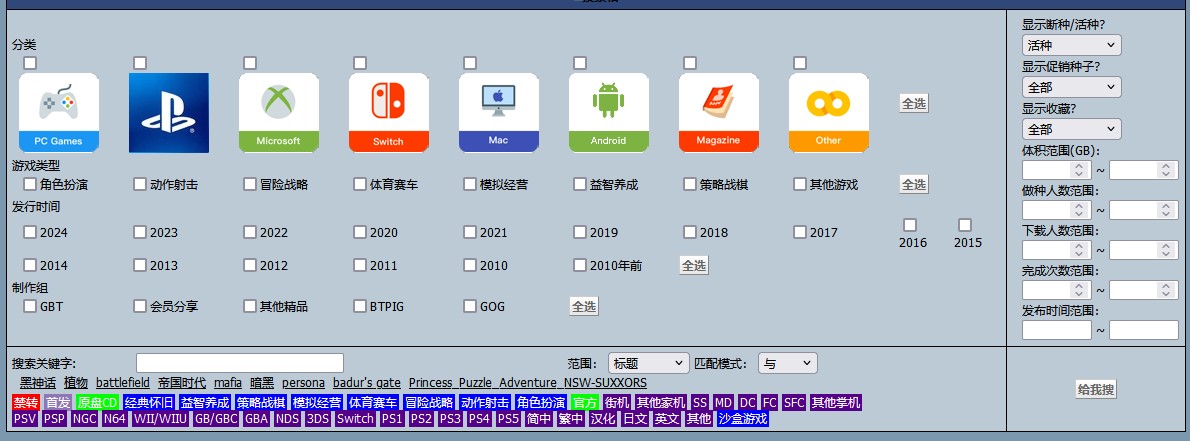The image size is (1190, 441).
Task: Click 全选 in the 分类 row
Action: click(x=914, y=104)
